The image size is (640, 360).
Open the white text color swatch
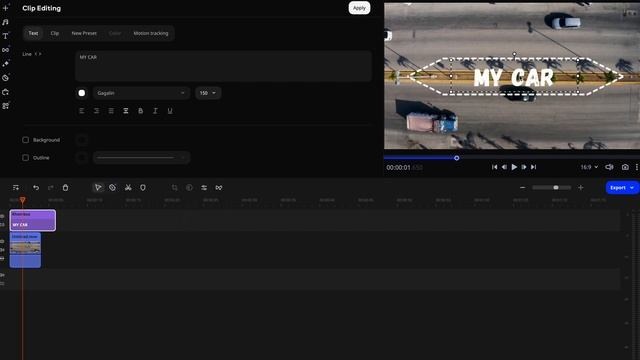click(82, 93)
